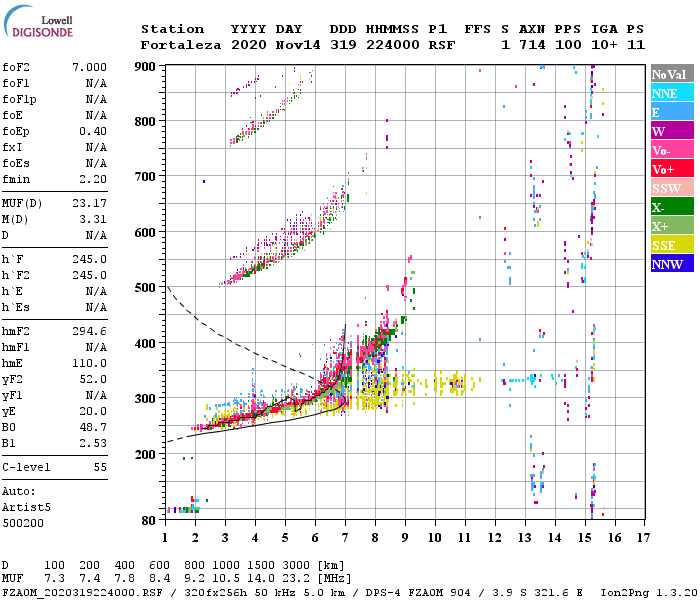Viewport: 700px width, 600px height.
Task: Click the Vo- pink legend swatch
Action: point(672,150)
